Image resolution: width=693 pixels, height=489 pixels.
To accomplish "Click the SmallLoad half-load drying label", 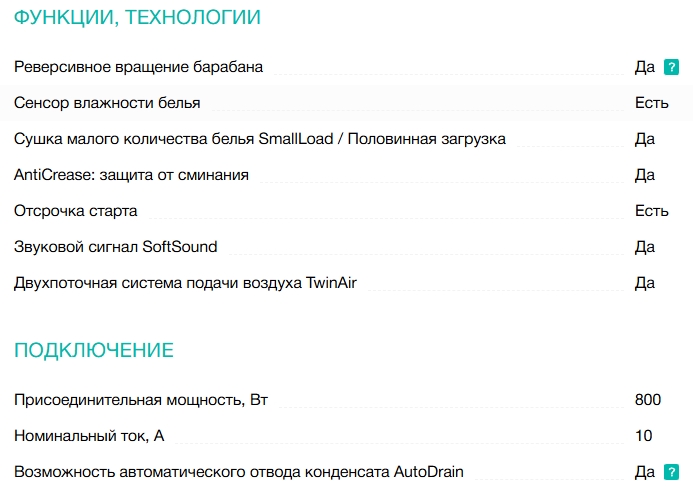I will click(260, 139).
